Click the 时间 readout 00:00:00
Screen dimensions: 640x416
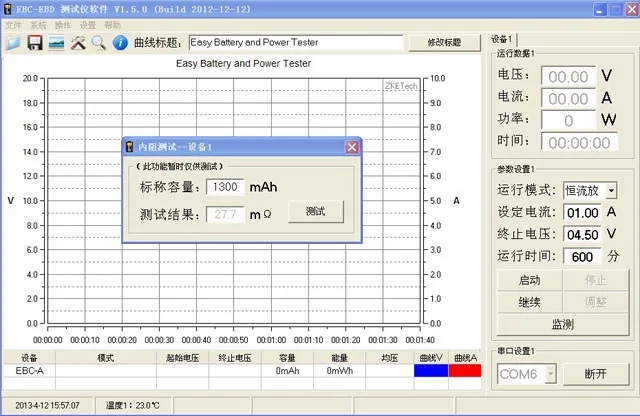coord(579,142)
